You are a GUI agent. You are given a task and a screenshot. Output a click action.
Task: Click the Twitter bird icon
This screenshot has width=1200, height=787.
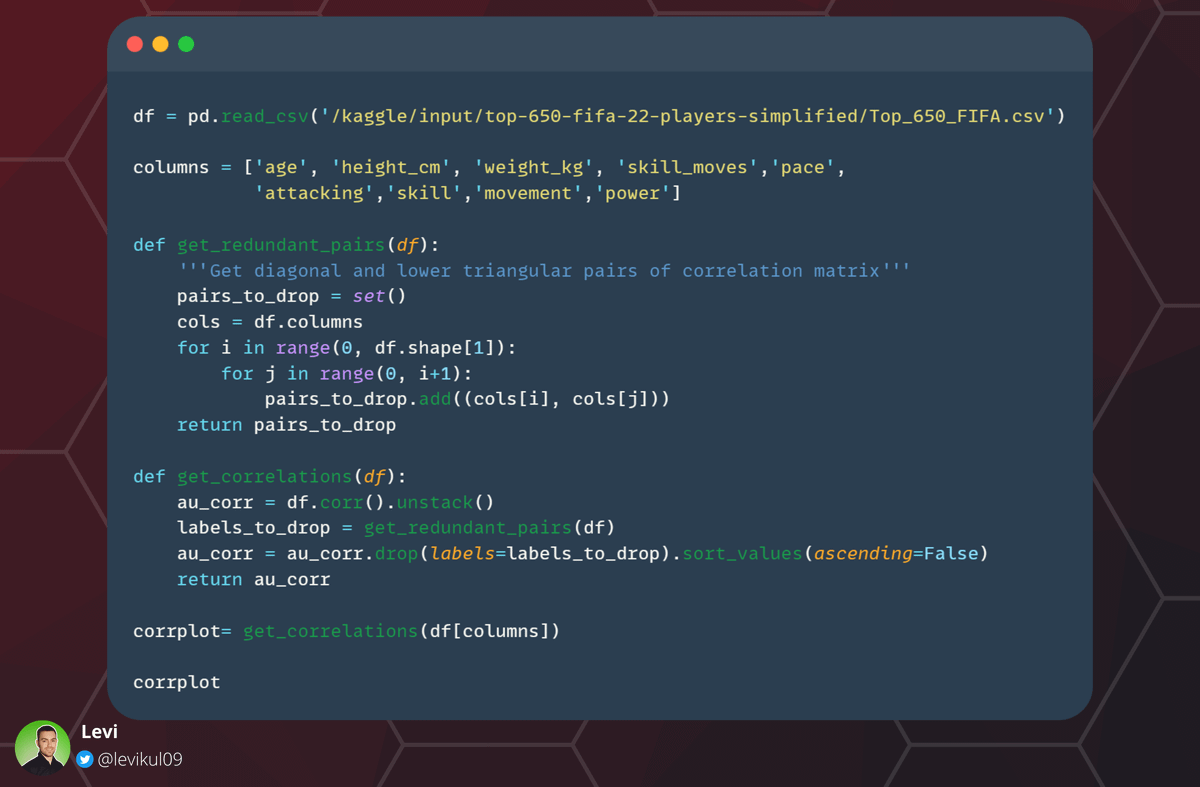pyautogui.click(x=85, y=759)
